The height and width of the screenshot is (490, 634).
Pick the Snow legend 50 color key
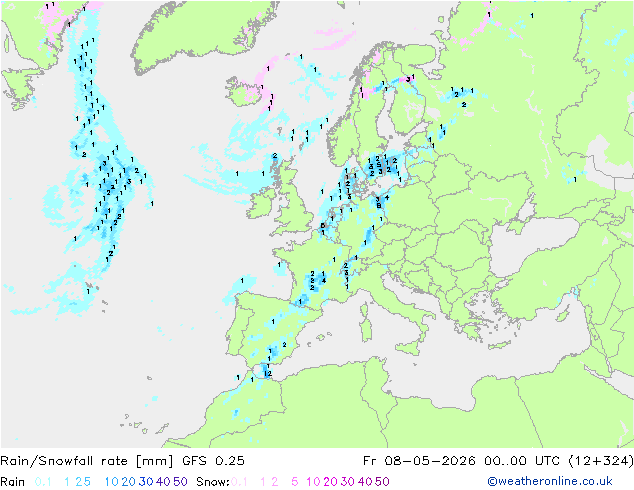tap(382, 482)
